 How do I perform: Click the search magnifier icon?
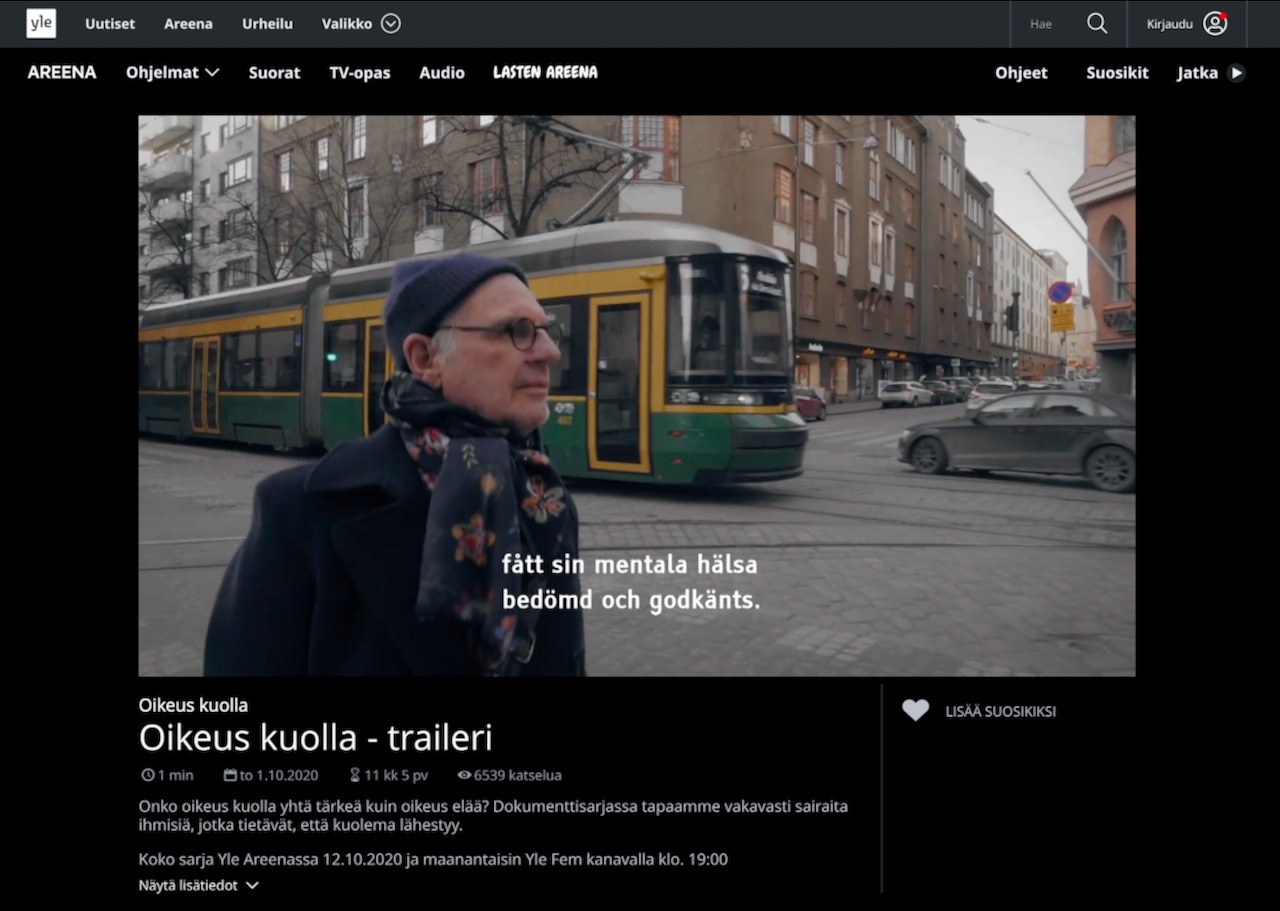(1097, 23)
